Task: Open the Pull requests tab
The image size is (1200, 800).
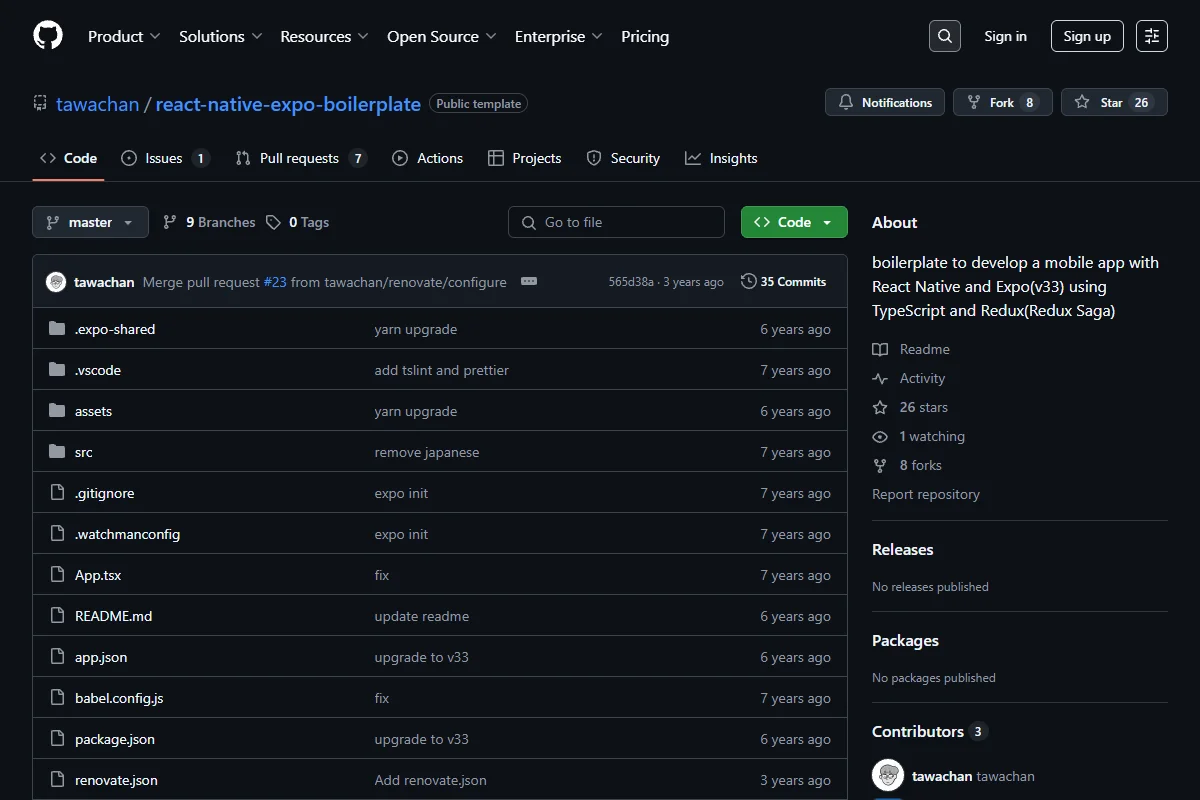Action: [301, 158]
